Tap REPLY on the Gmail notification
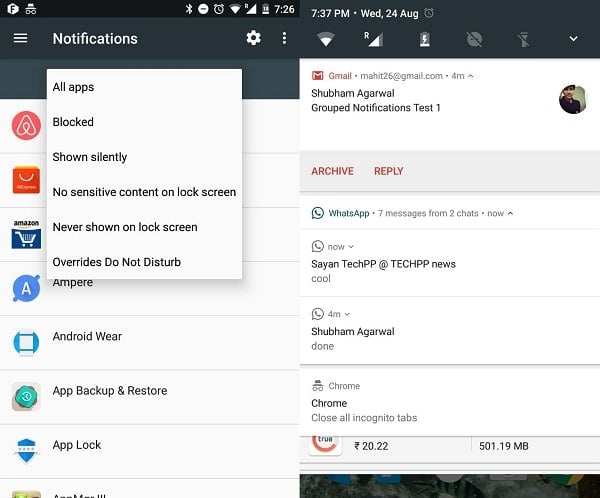600x498 pixels. click(389, 171)
